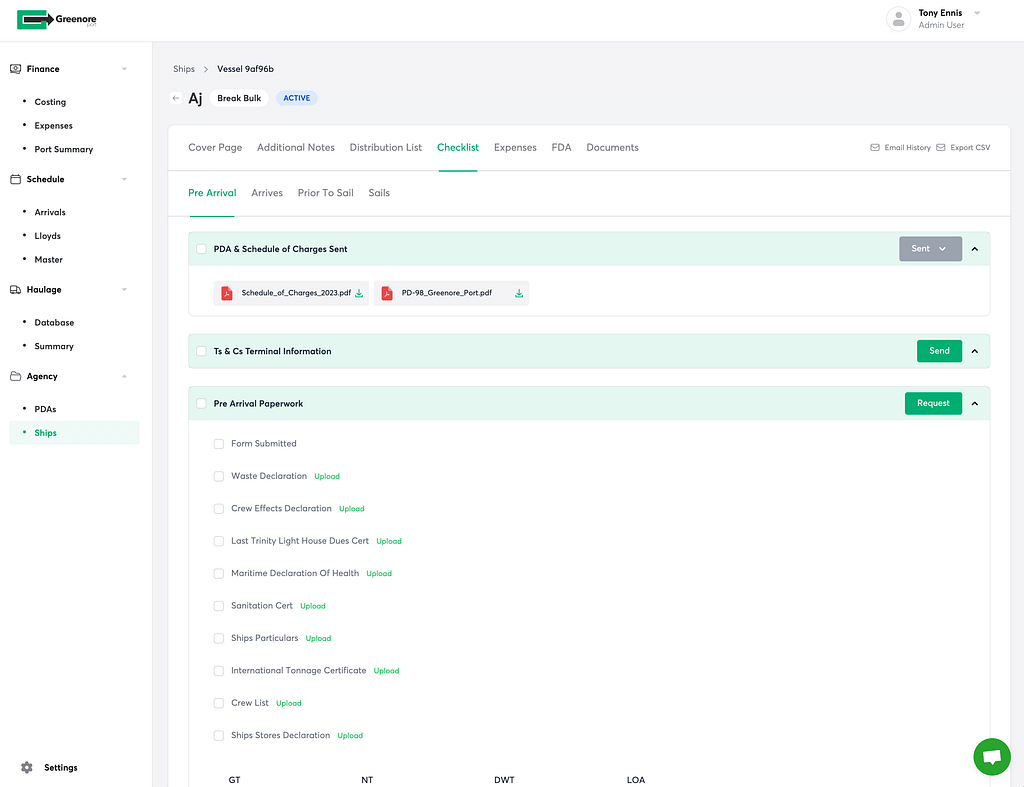This screenshot has width=1024, height=787.
Task: Click Upload link for Sanitation Cert
Action: tap(313, 606)
